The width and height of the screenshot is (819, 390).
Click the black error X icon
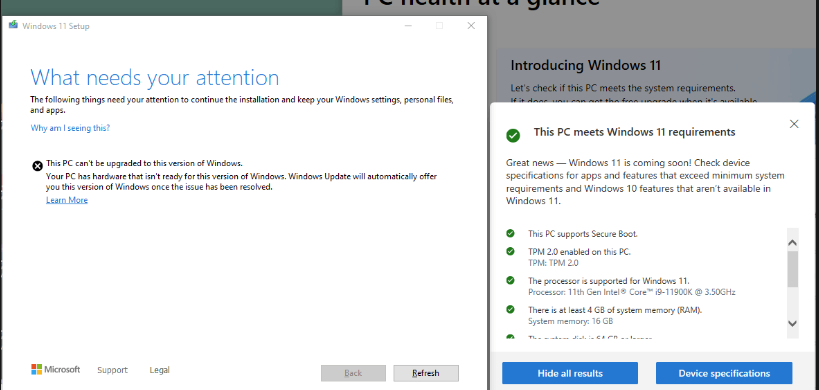38,166
